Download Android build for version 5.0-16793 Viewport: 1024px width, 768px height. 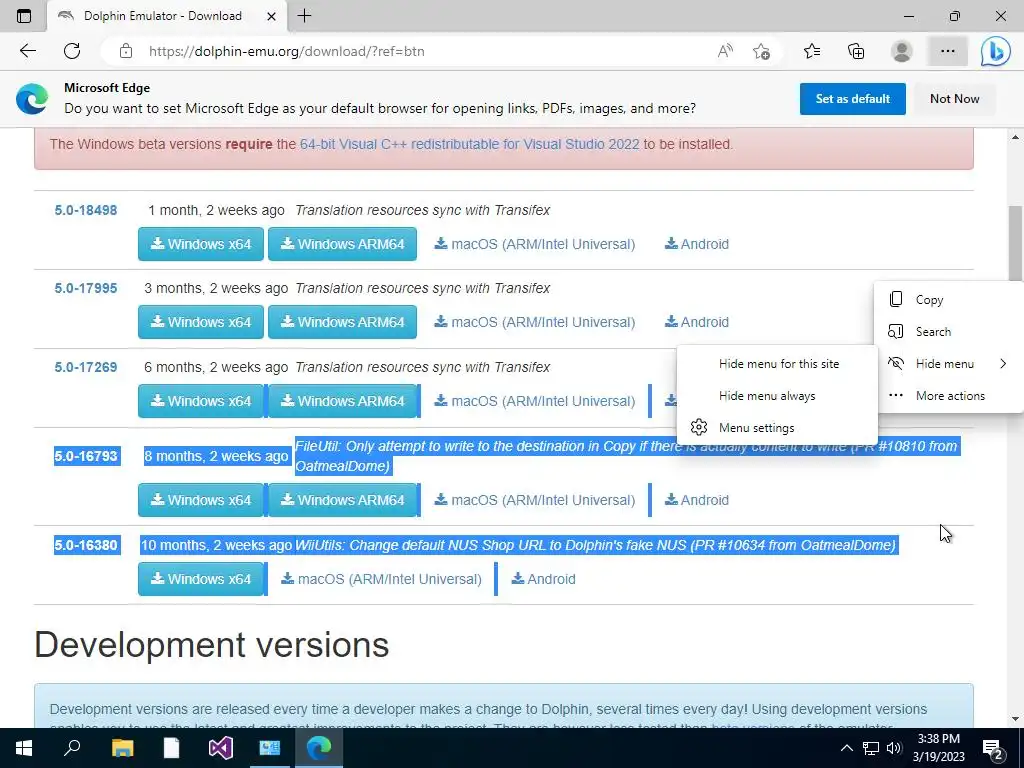pos(697,500)
